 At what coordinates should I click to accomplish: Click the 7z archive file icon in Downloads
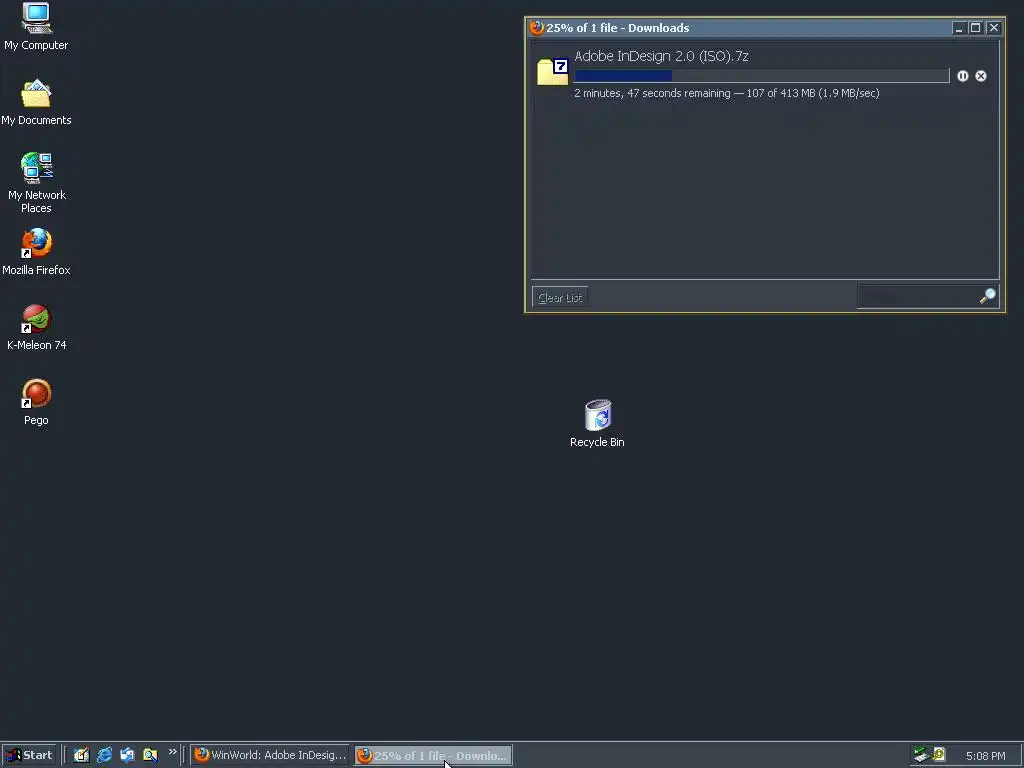click(552, 72)
